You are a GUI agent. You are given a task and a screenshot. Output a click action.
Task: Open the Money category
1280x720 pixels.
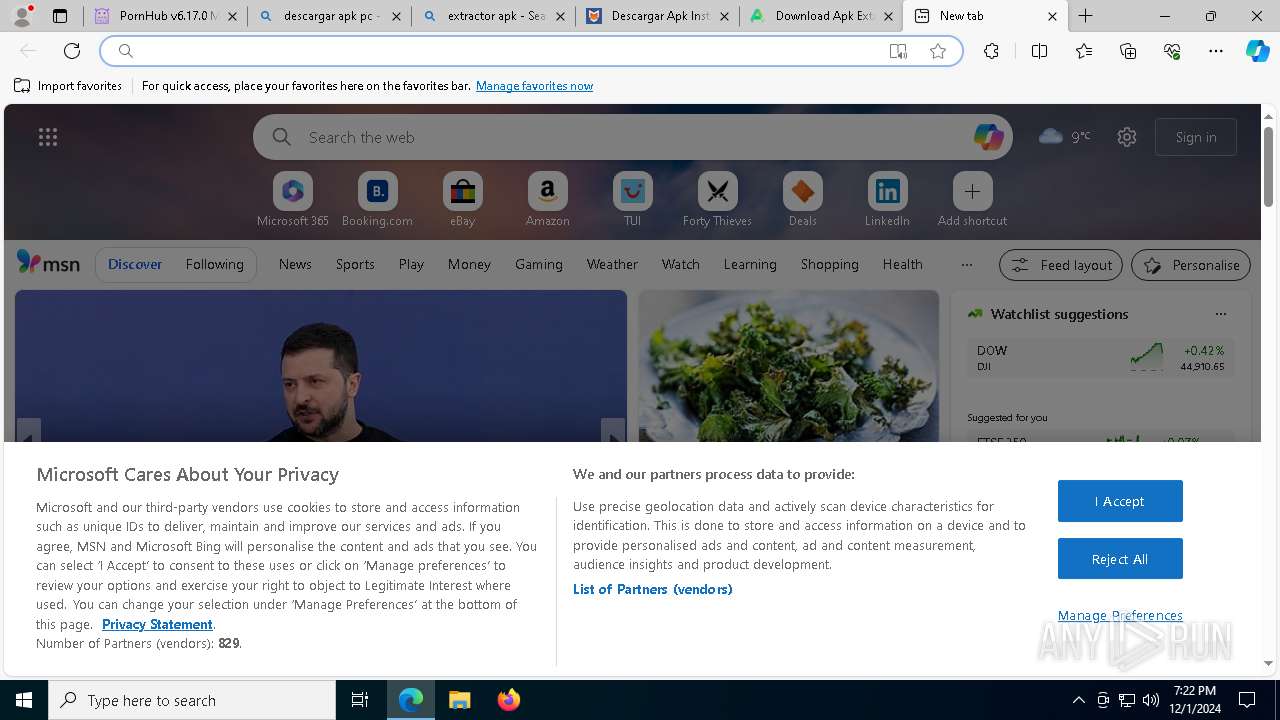[x=469, y=264]
